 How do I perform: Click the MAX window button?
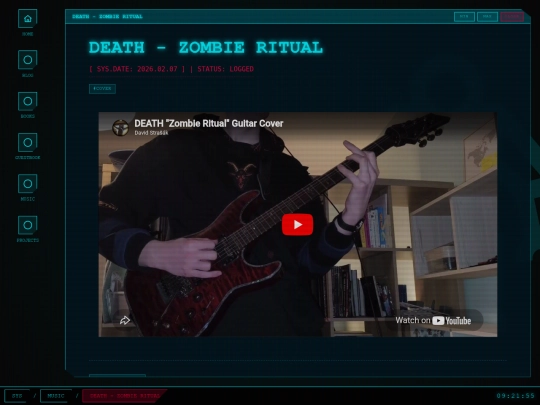(487, 17)
